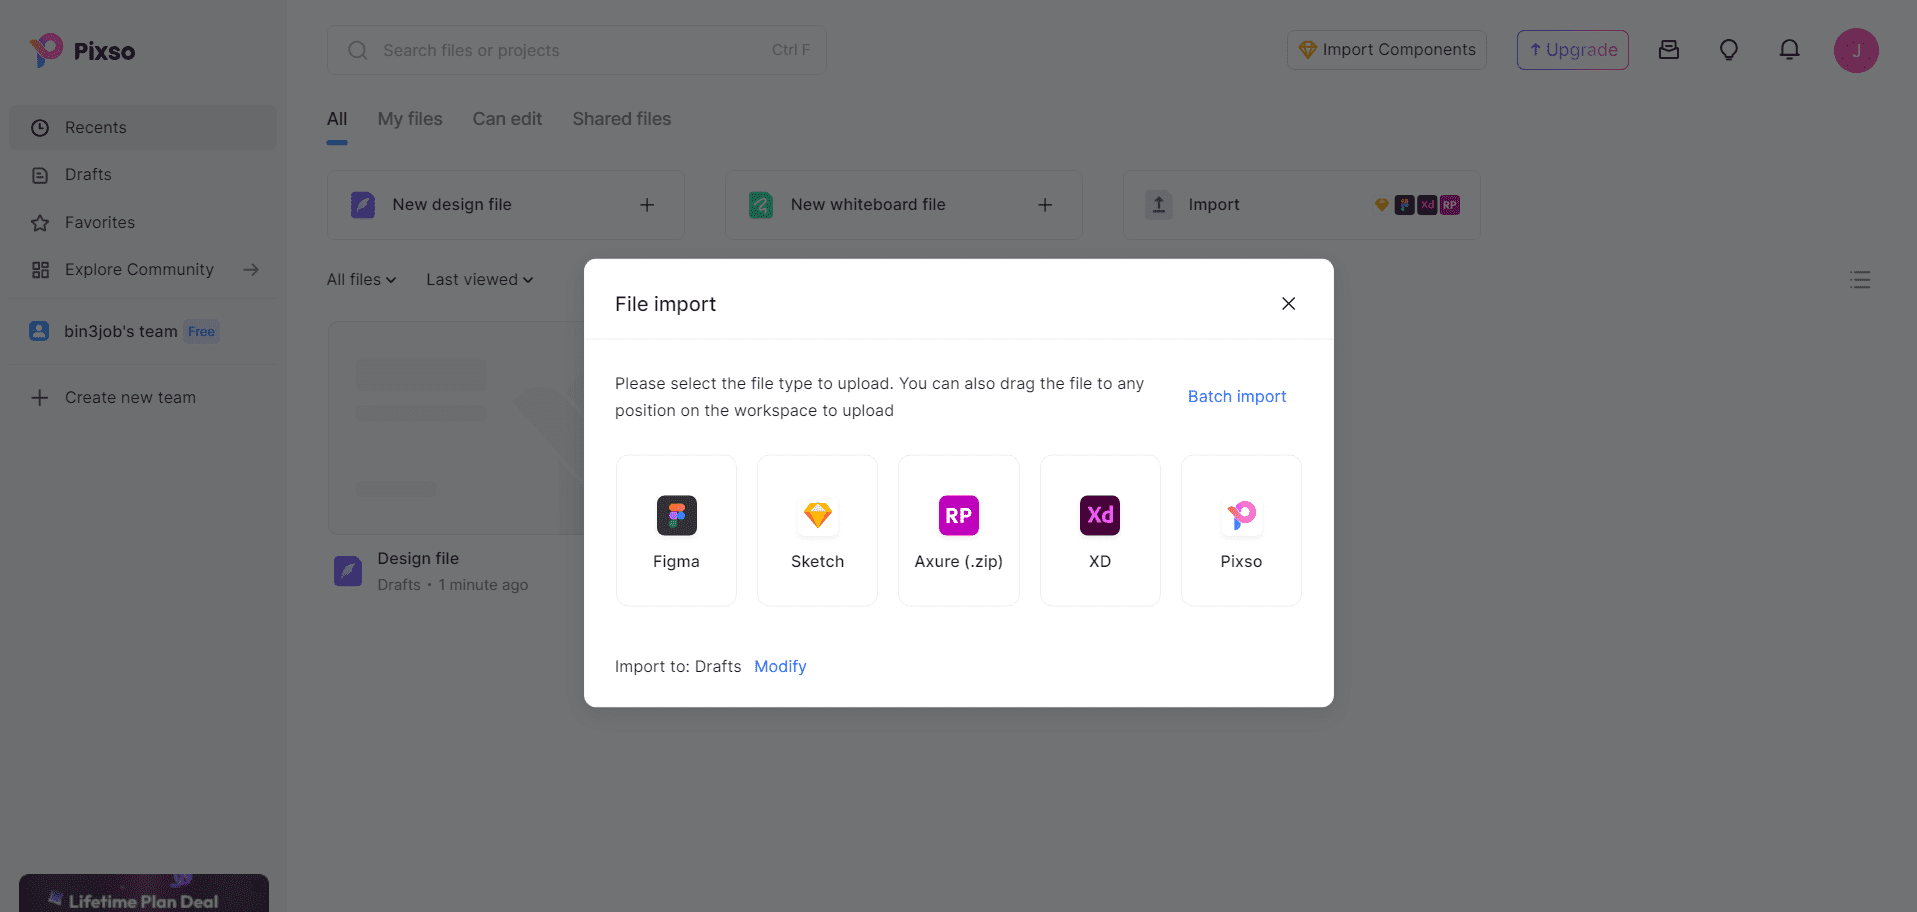Switch to the My files tab
The width and height of the screenshot is (1917, 912).
click(x=410, y=119)
